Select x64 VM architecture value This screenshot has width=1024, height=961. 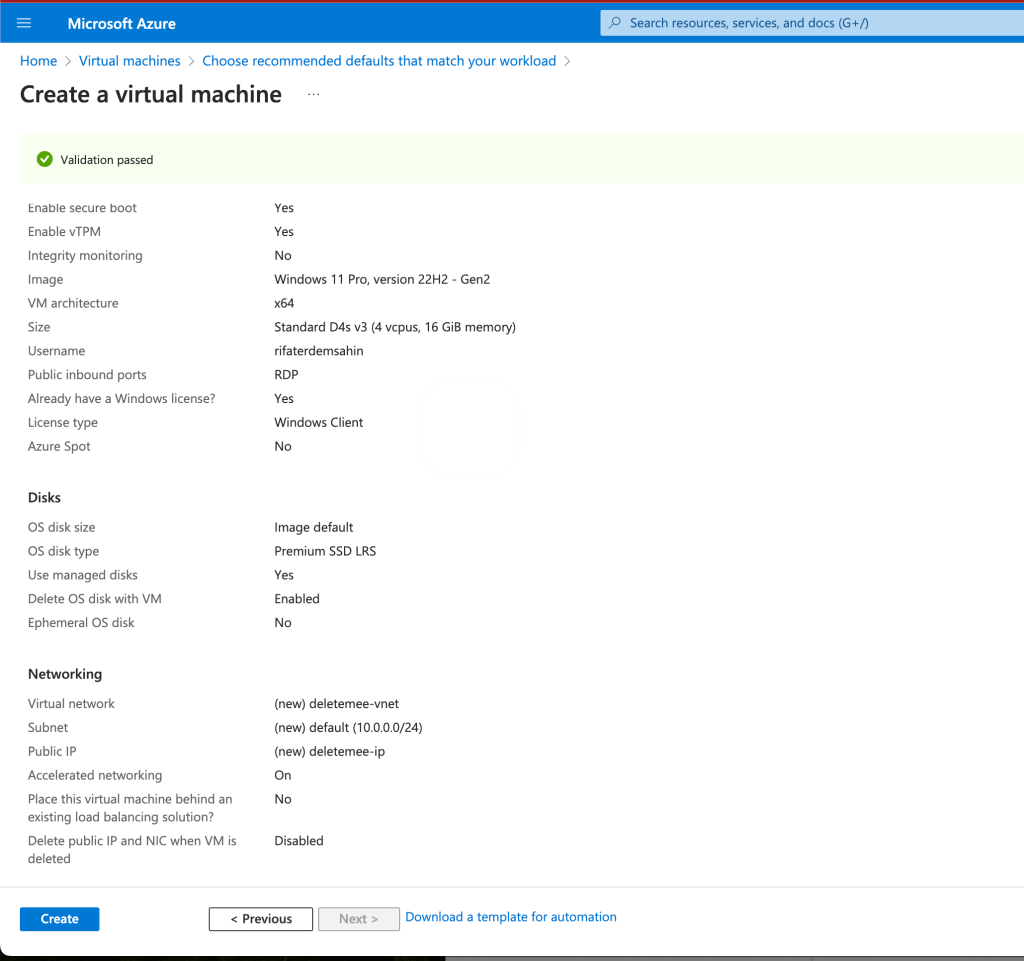(x=284, y=304)
